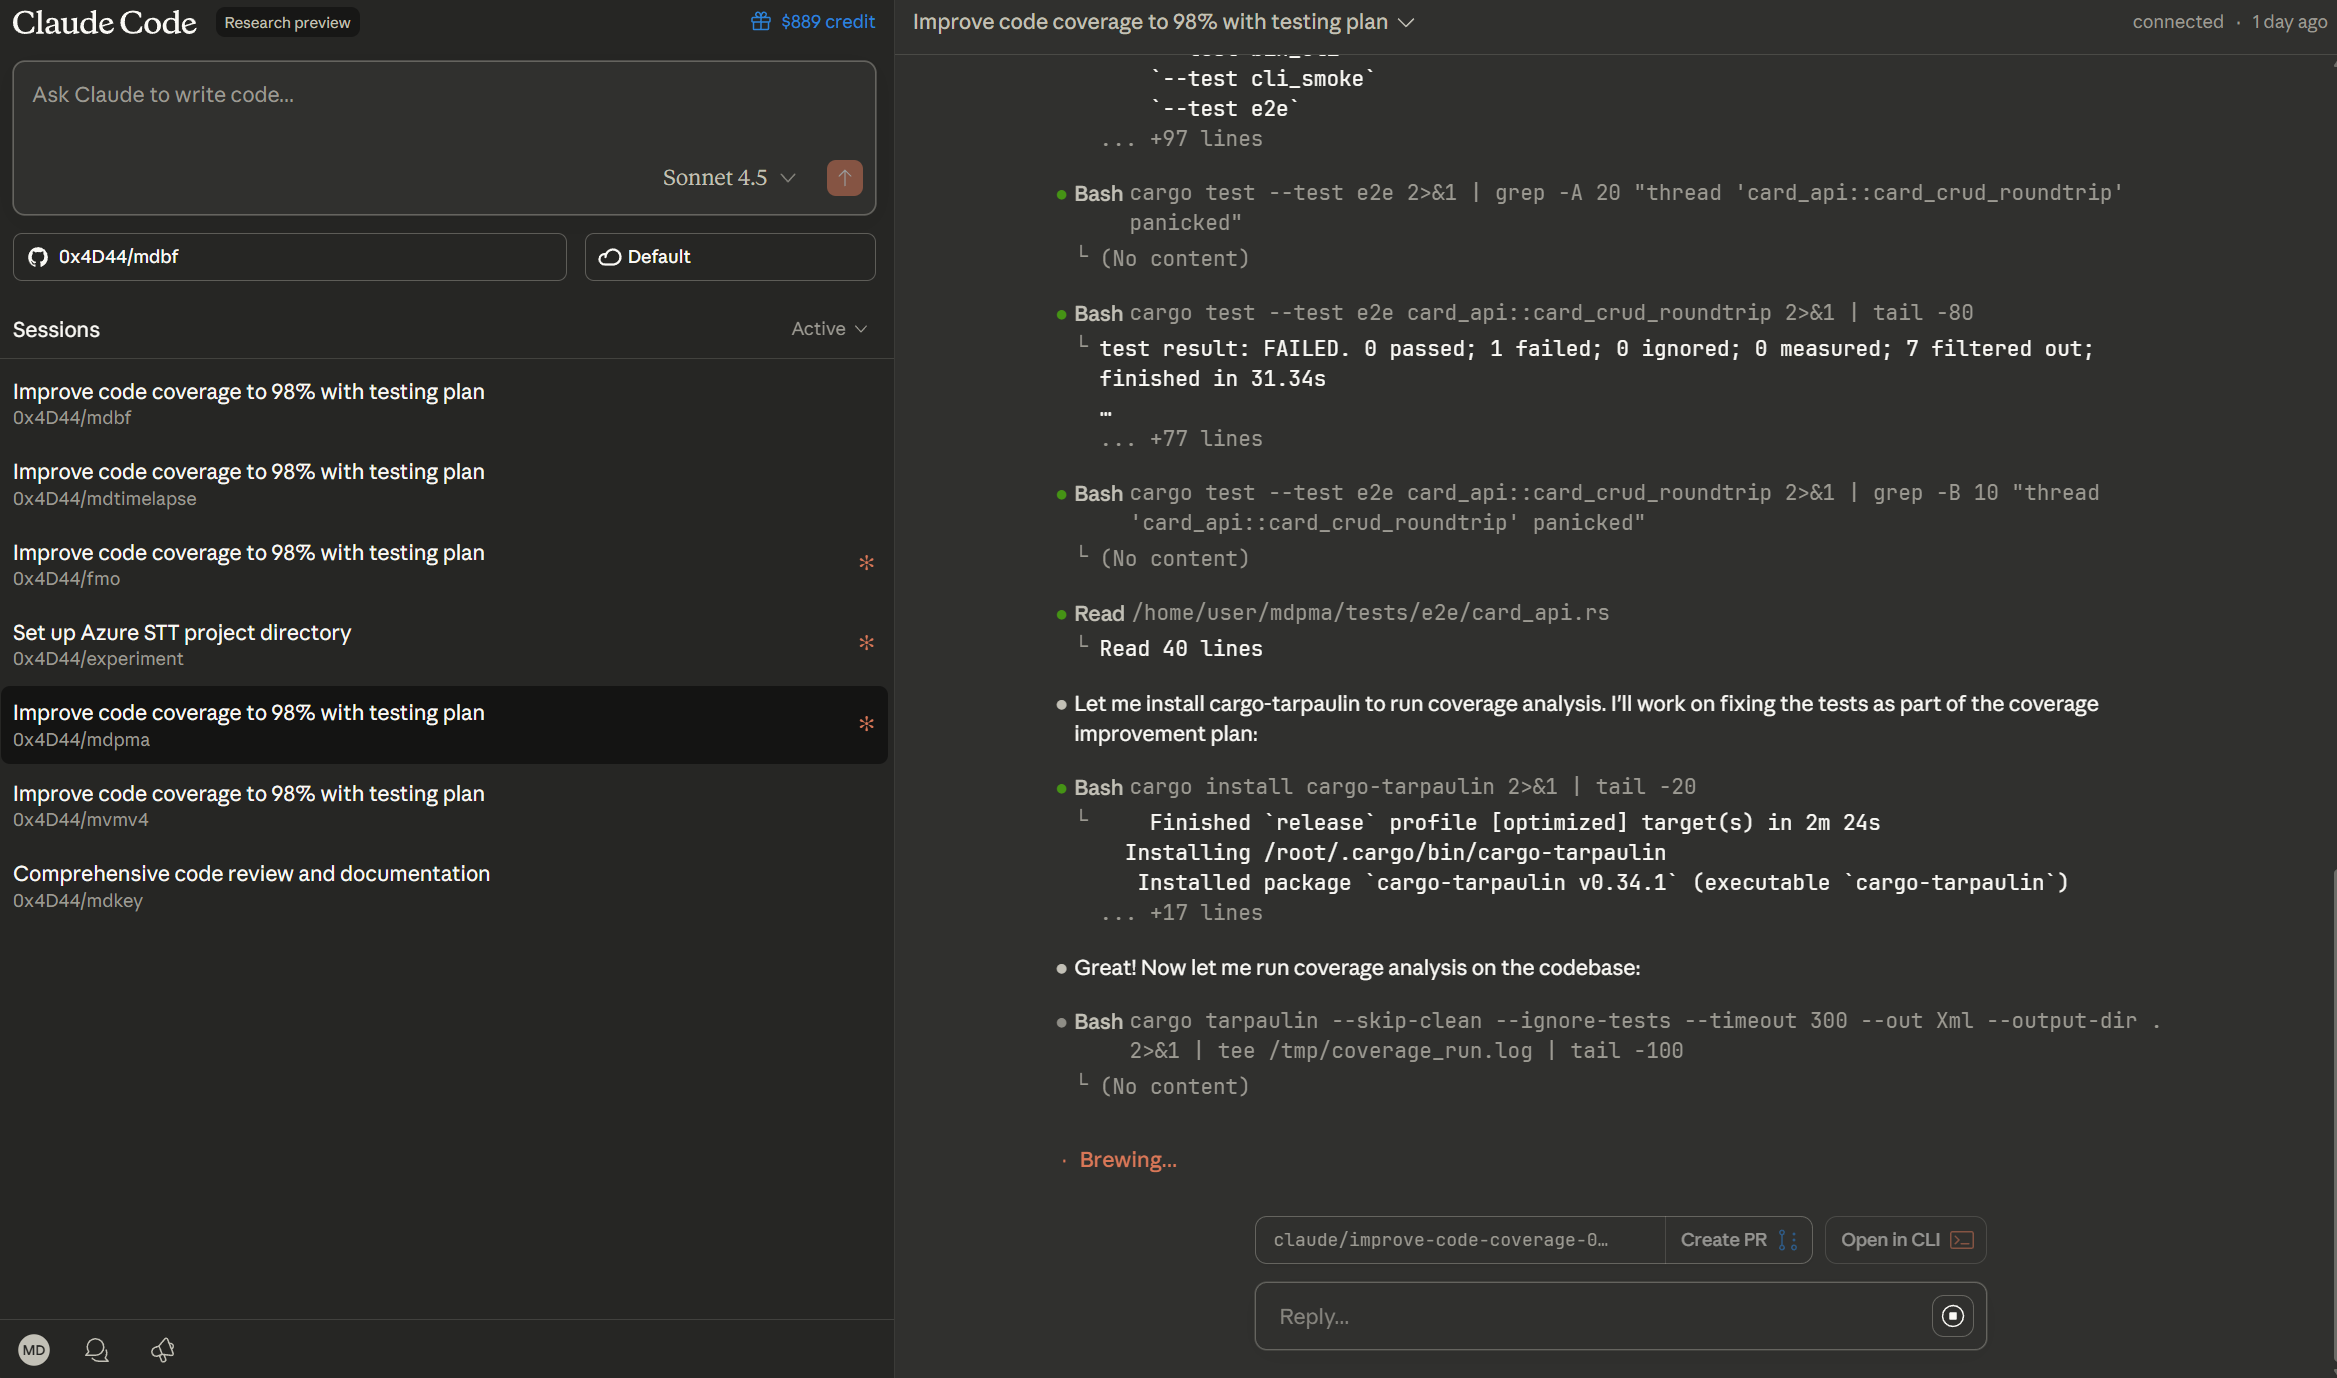Expand the session title chevron in header

1406,22
